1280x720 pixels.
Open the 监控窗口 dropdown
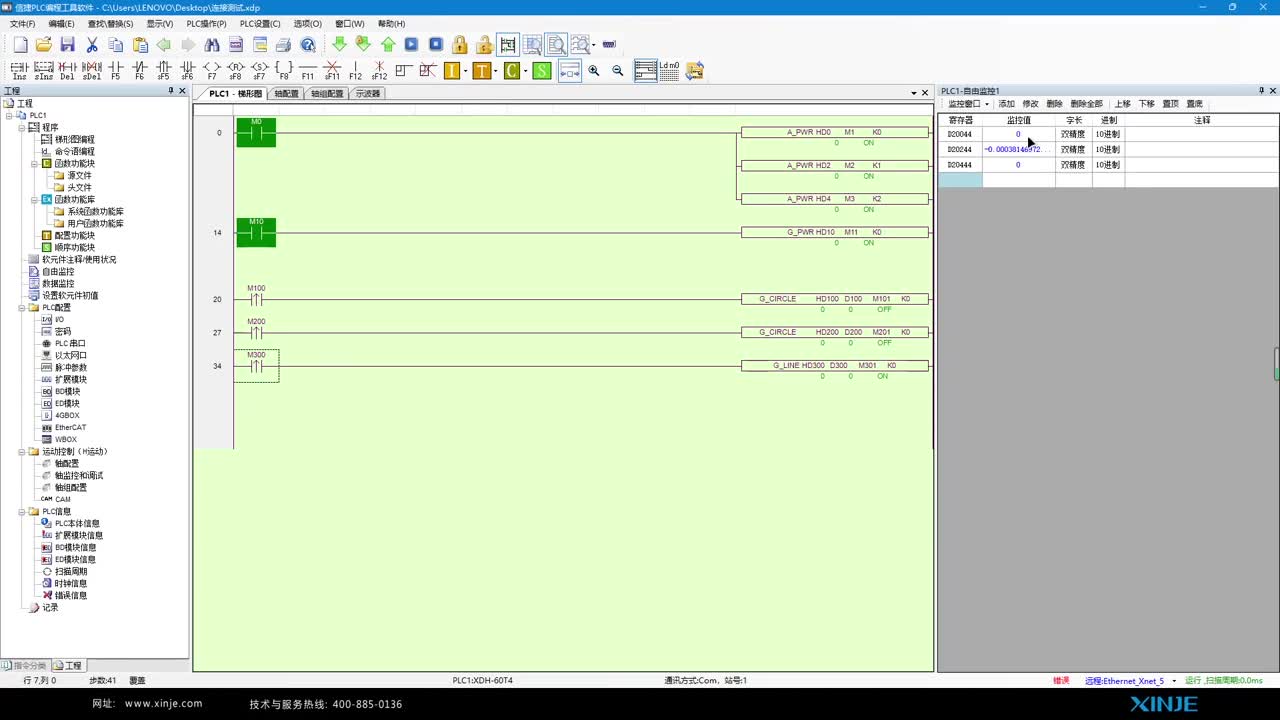(968, 104)
